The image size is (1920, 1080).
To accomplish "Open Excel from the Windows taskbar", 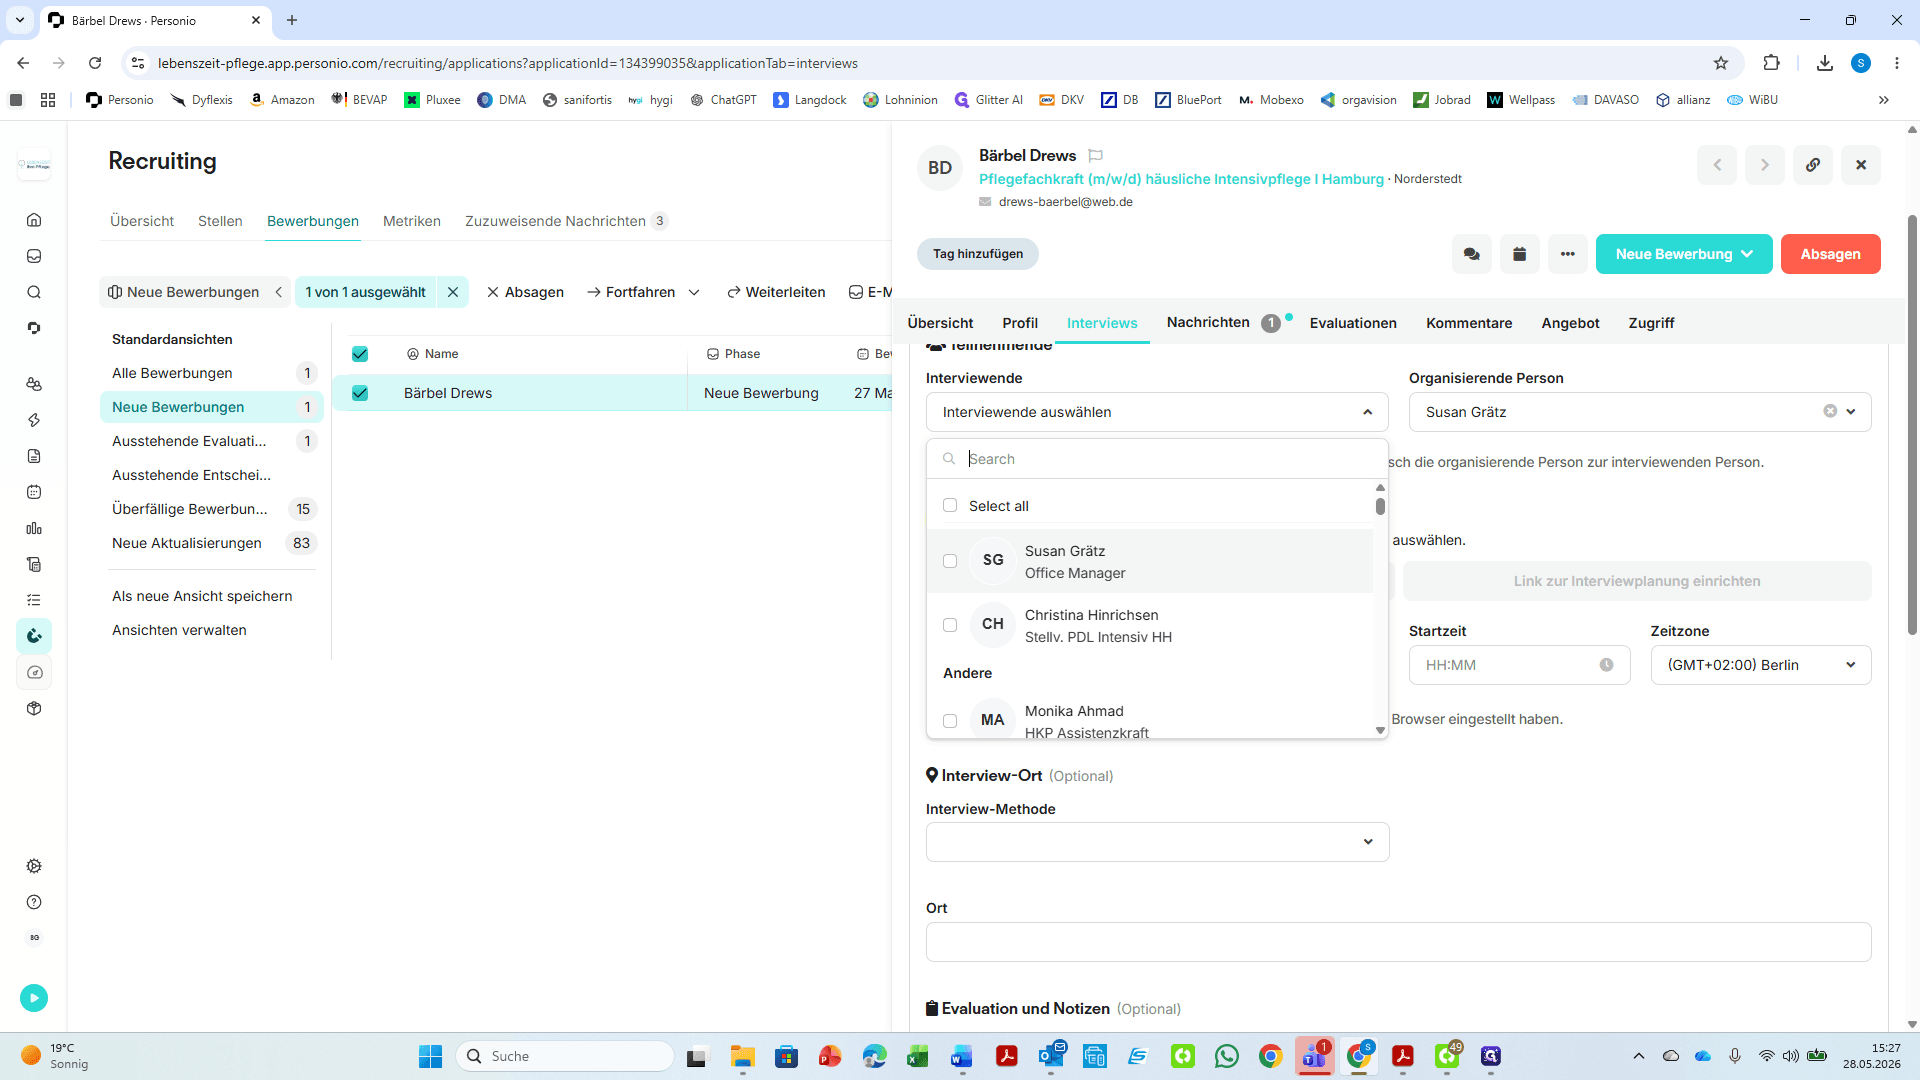I will click(918, 1056).
